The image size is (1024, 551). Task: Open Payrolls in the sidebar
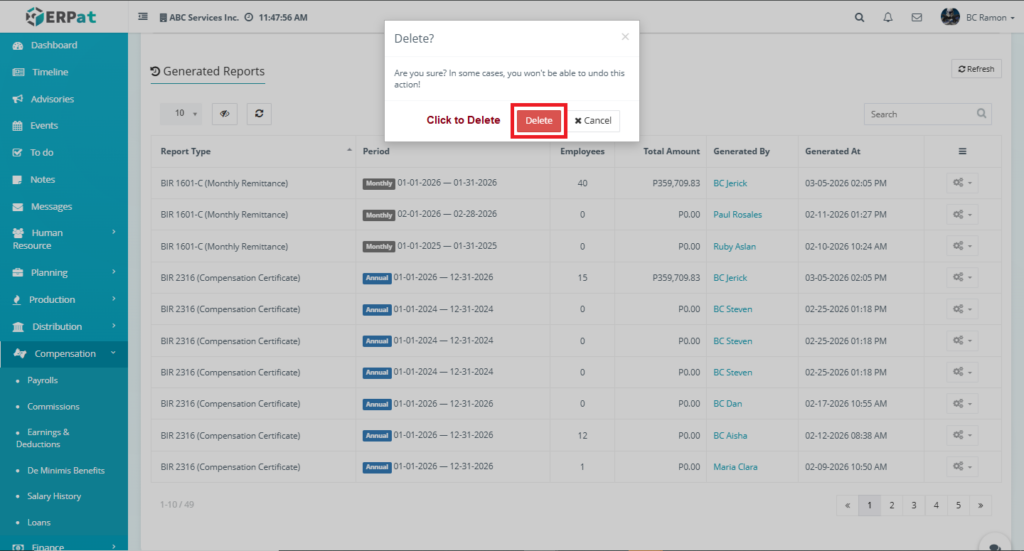42,380
